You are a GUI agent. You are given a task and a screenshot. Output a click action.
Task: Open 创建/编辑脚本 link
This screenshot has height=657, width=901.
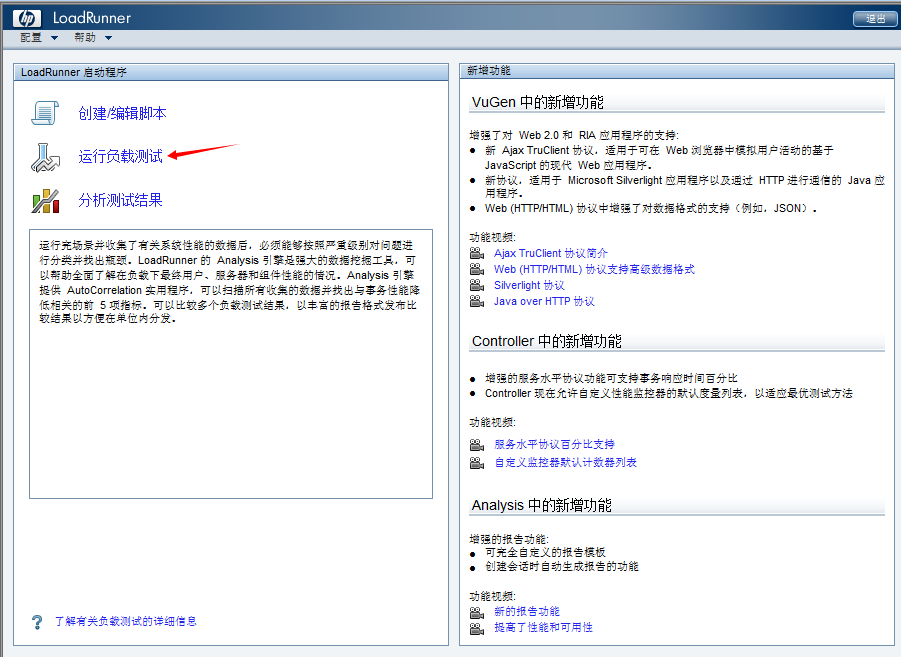(122, 113)
